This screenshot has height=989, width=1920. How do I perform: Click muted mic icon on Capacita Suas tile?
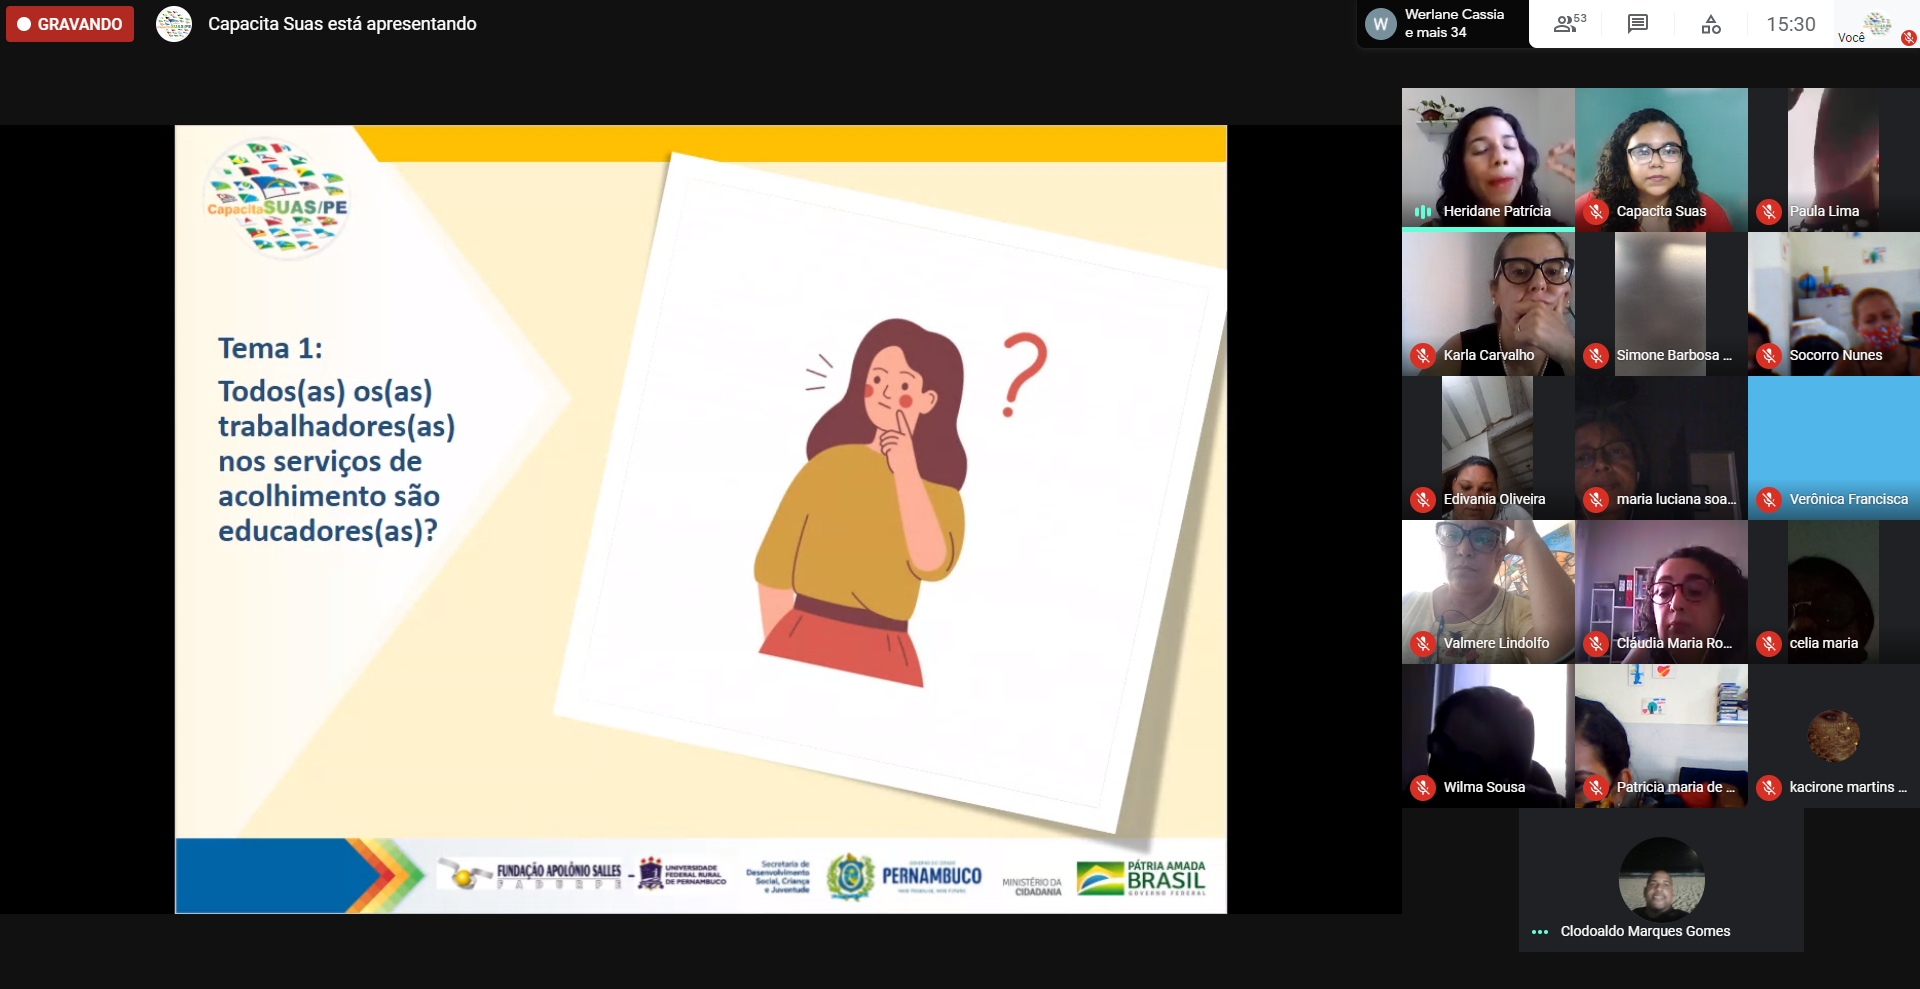point(1596,212)
